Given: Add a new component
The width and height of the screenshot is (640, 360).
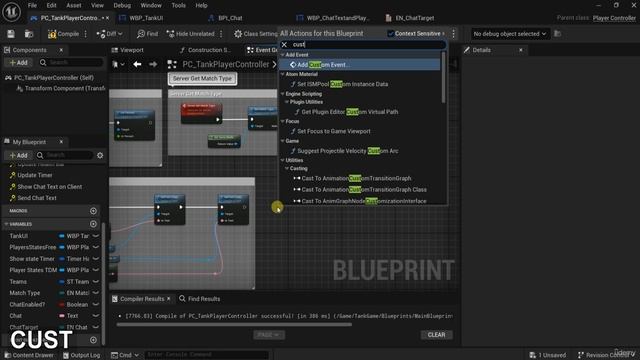Looking at the screenshot, I should click(18, 62).
